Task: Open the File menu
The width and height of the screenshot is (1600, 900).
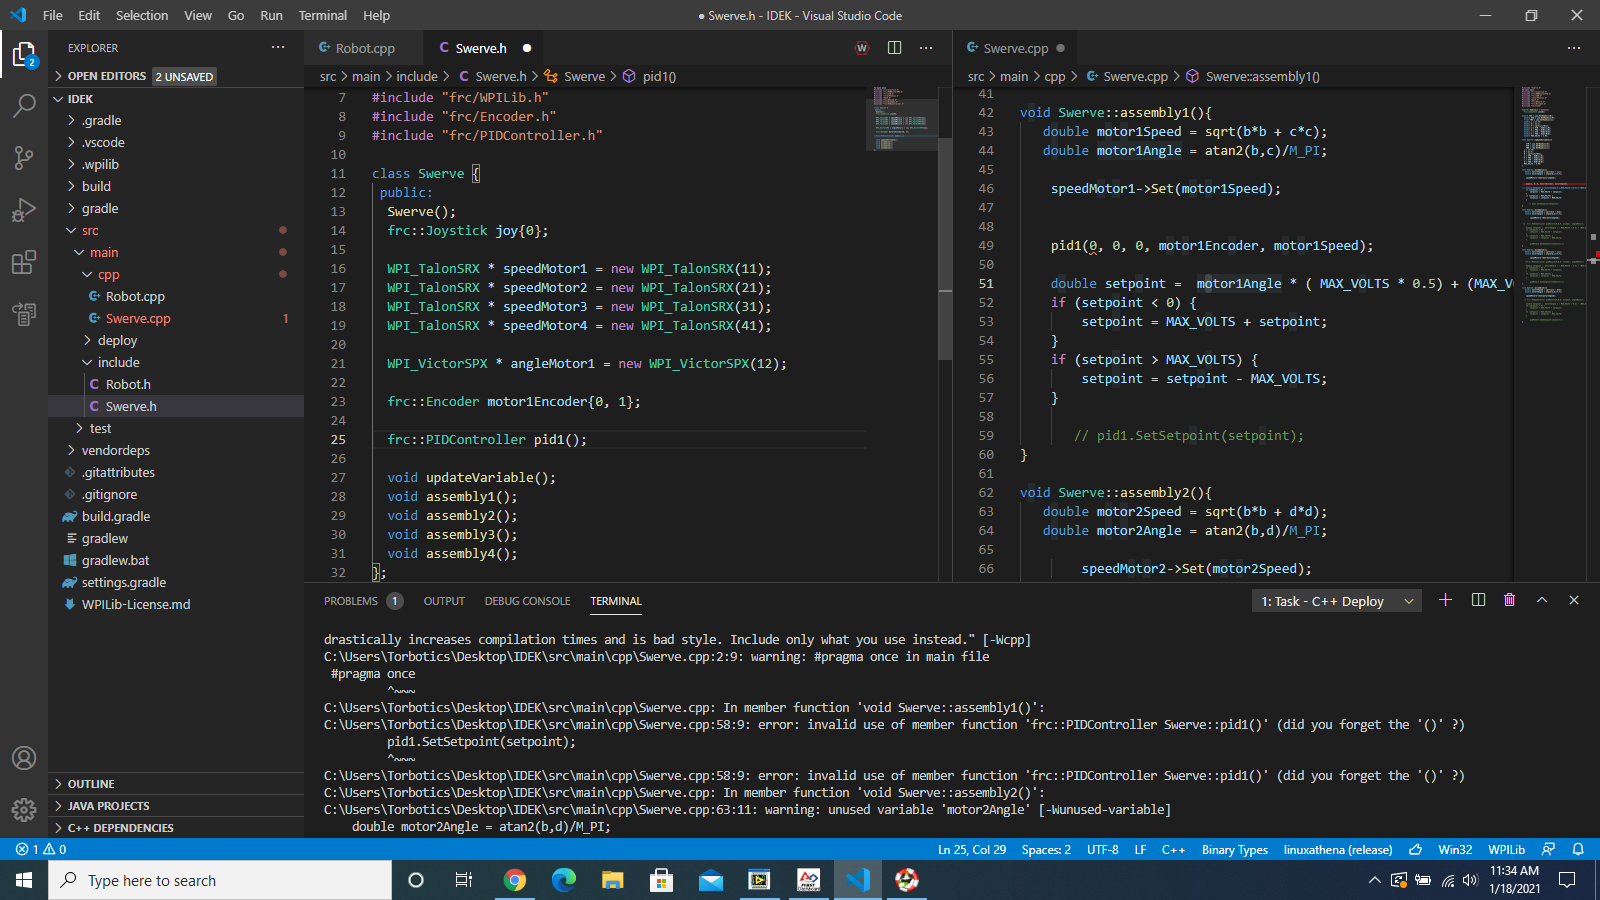Action: pyautogui.click(x=53, y=15)
